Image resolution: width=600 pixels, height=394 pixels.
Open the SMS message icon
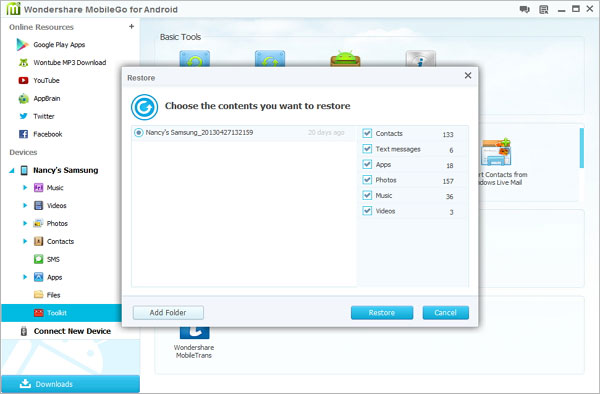coord(38,259)
